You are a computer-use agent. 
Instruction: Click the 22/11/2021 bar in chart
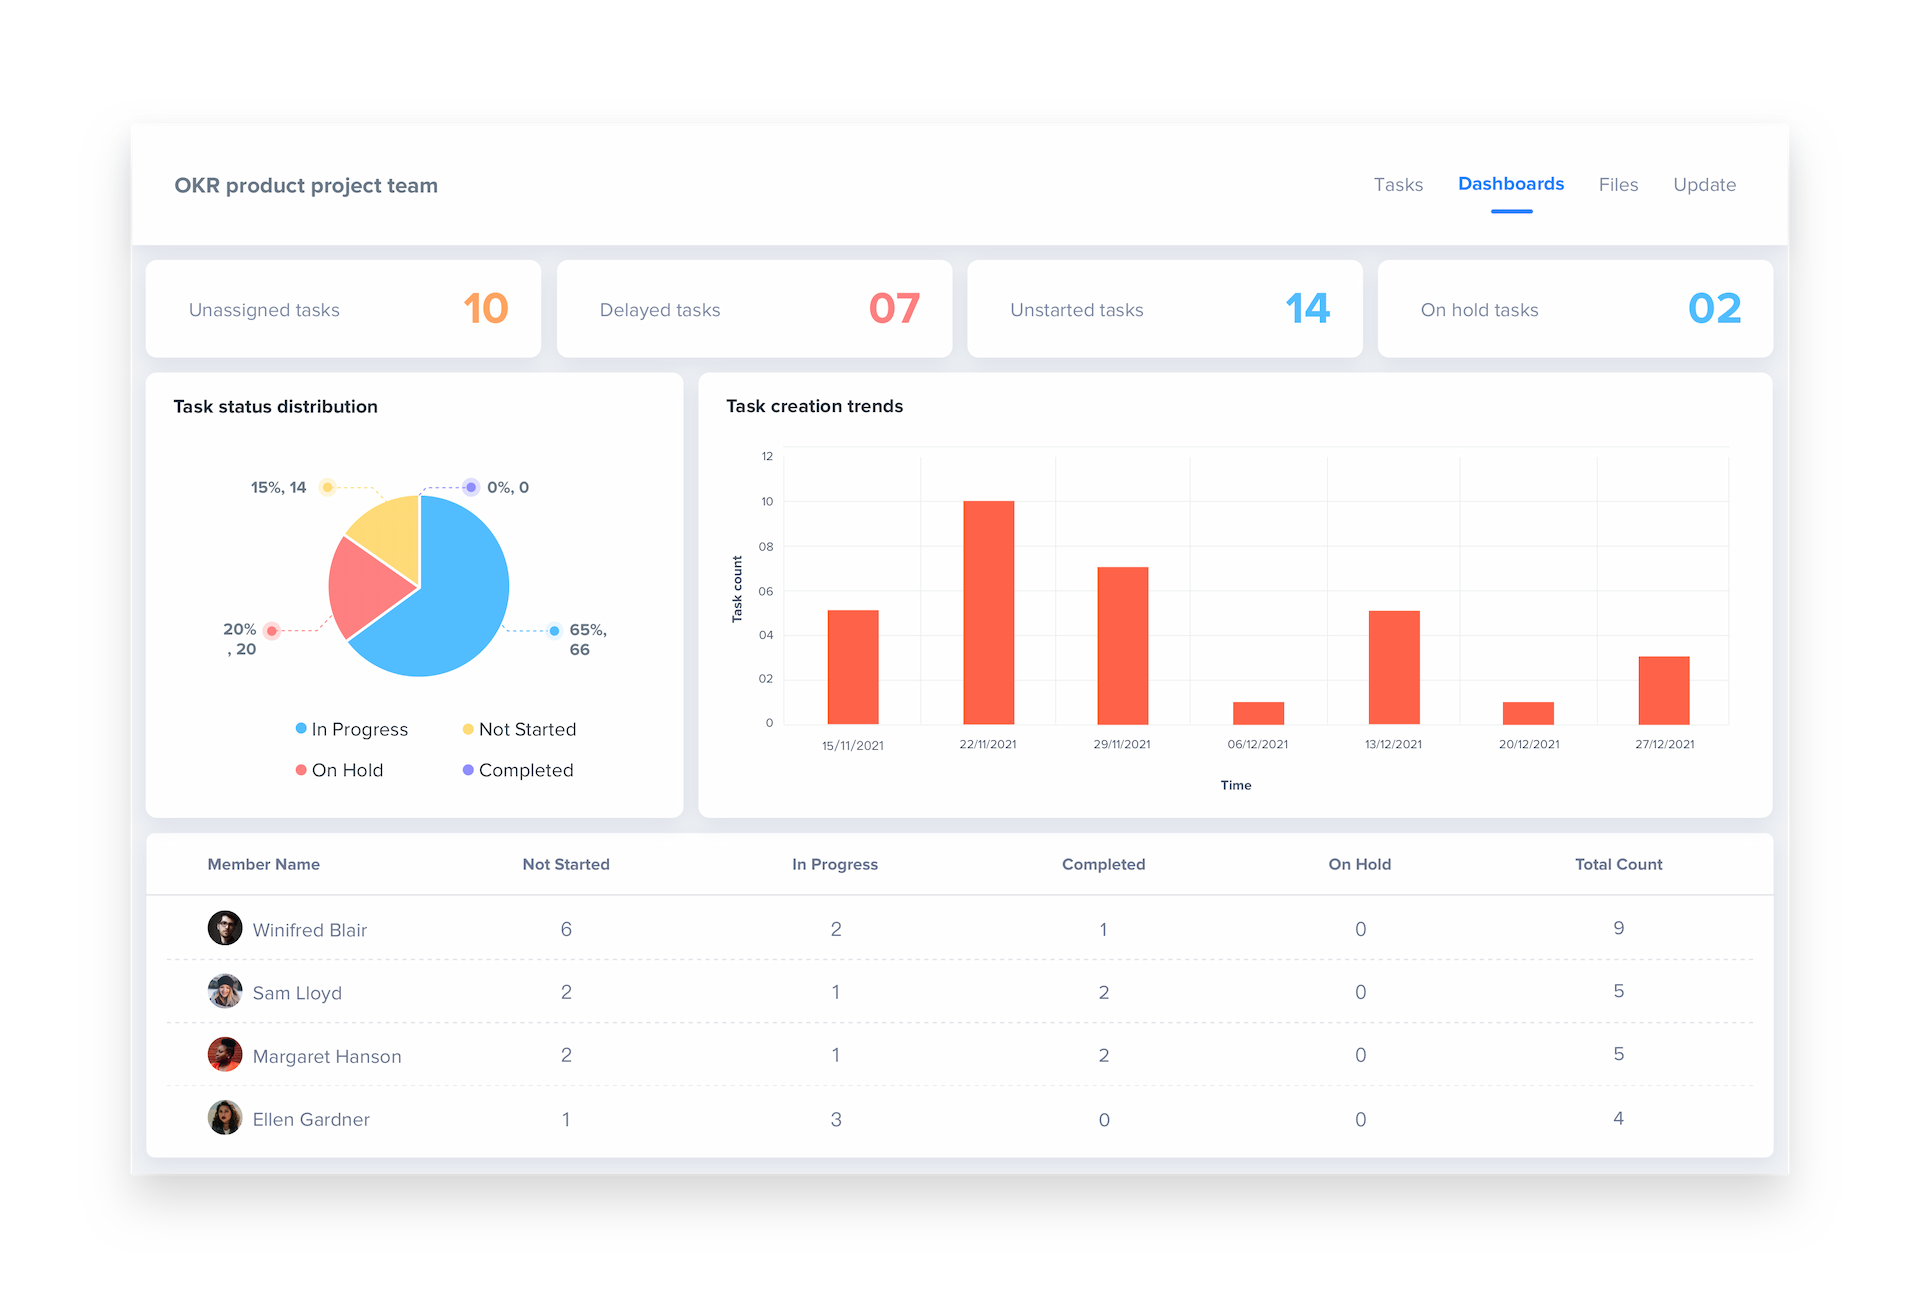pyautogui.click(x=988, y=612)
